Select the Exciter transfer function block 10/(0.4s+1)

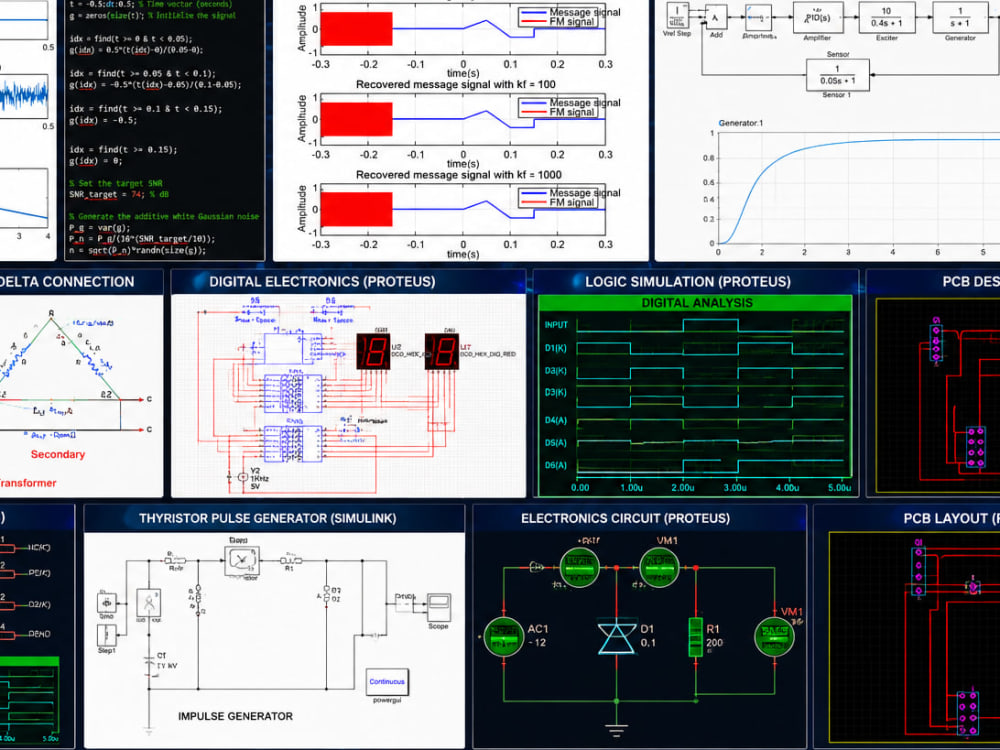click(x=886, y=17)
